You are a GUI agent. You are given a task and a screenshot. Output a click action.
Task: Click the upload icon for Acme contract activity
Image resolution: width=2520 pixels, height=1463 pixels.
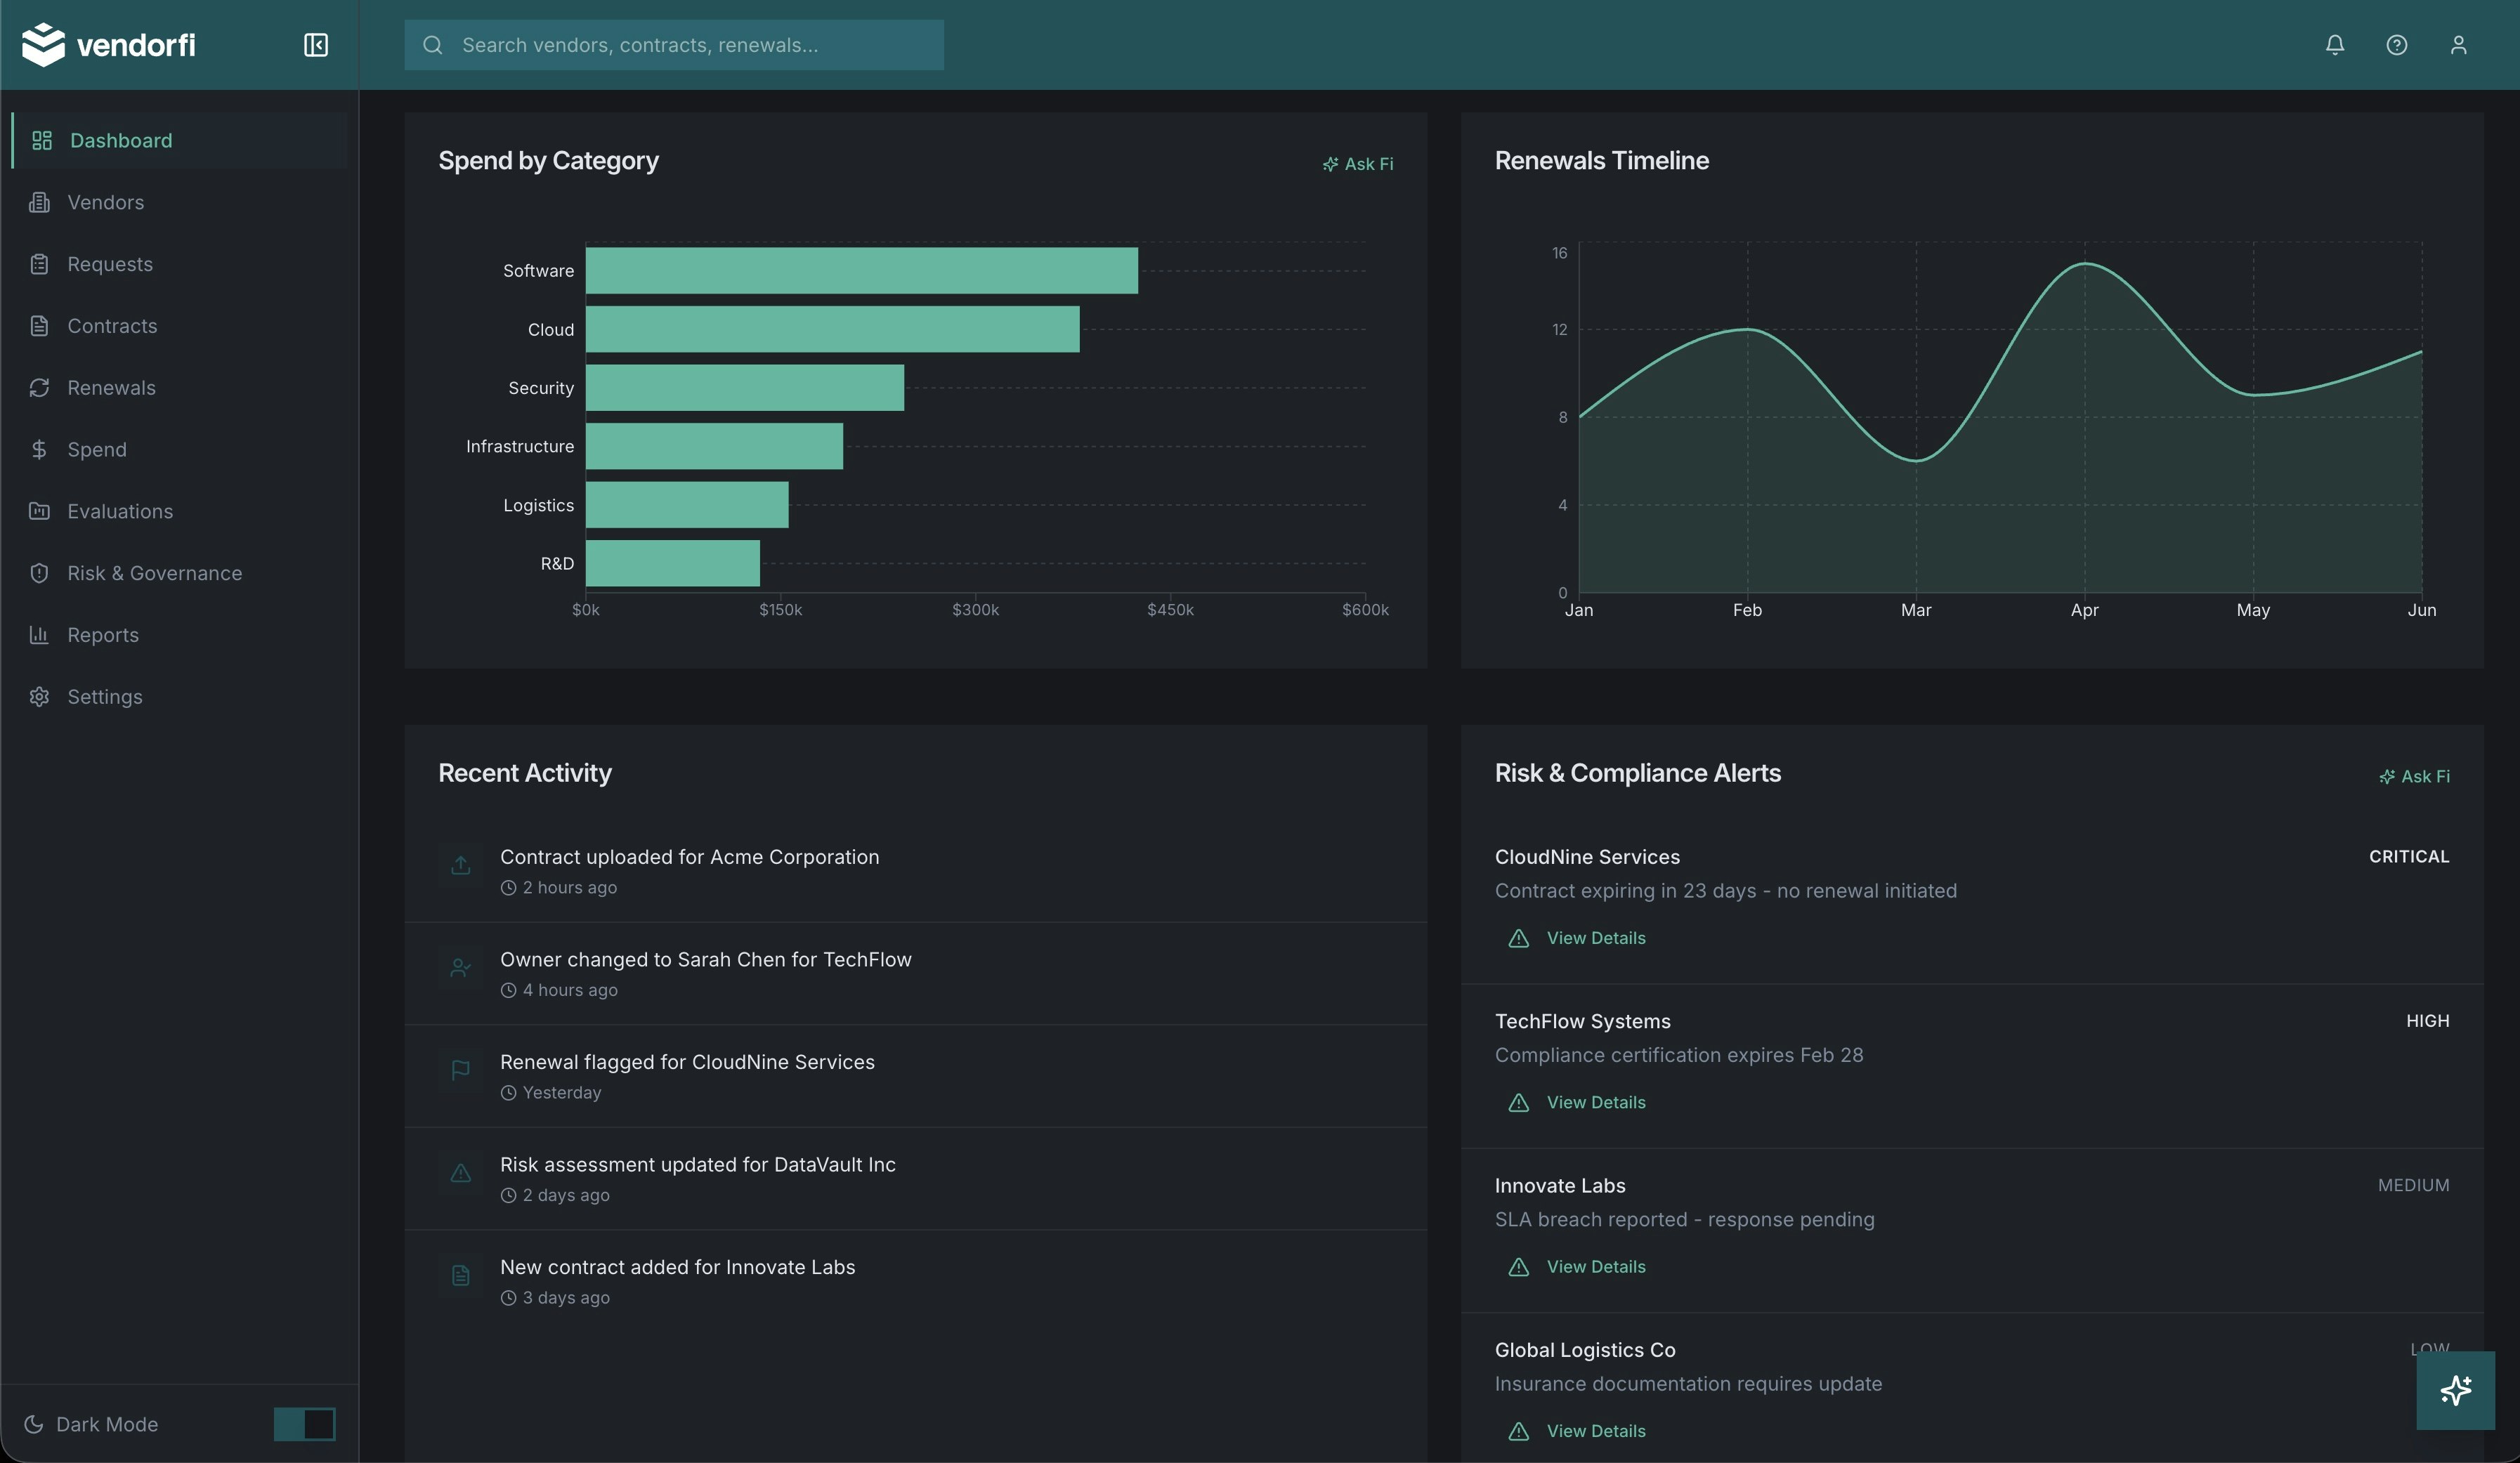tap(460, 866)
